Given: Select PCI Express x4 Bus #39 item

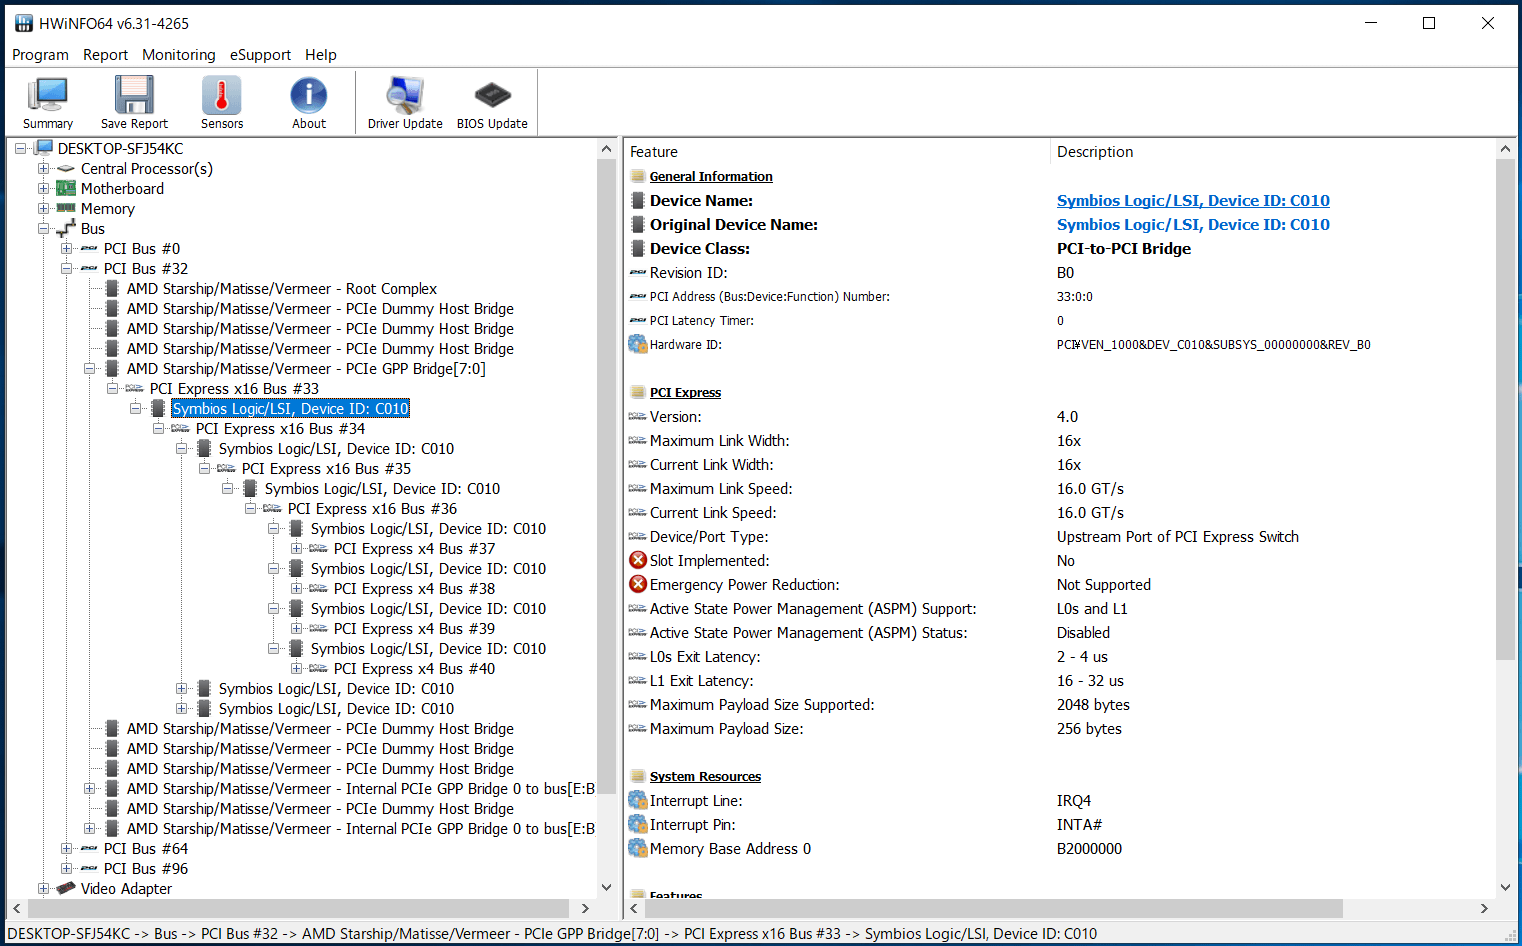Looking at the screenshot, I should 414,628.
